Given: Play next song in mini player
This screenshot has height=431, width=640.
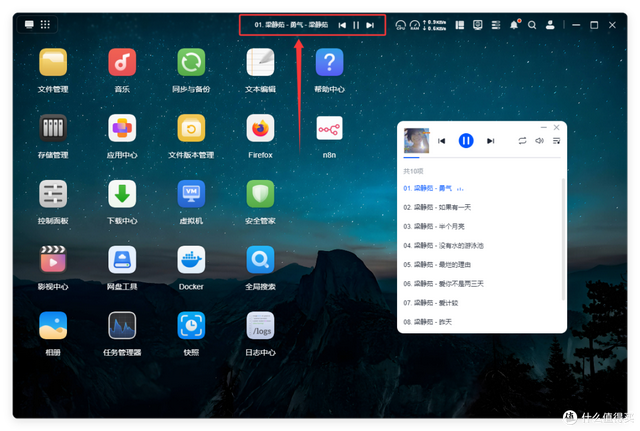Looking at the screenshot, I should coord(491,141).
